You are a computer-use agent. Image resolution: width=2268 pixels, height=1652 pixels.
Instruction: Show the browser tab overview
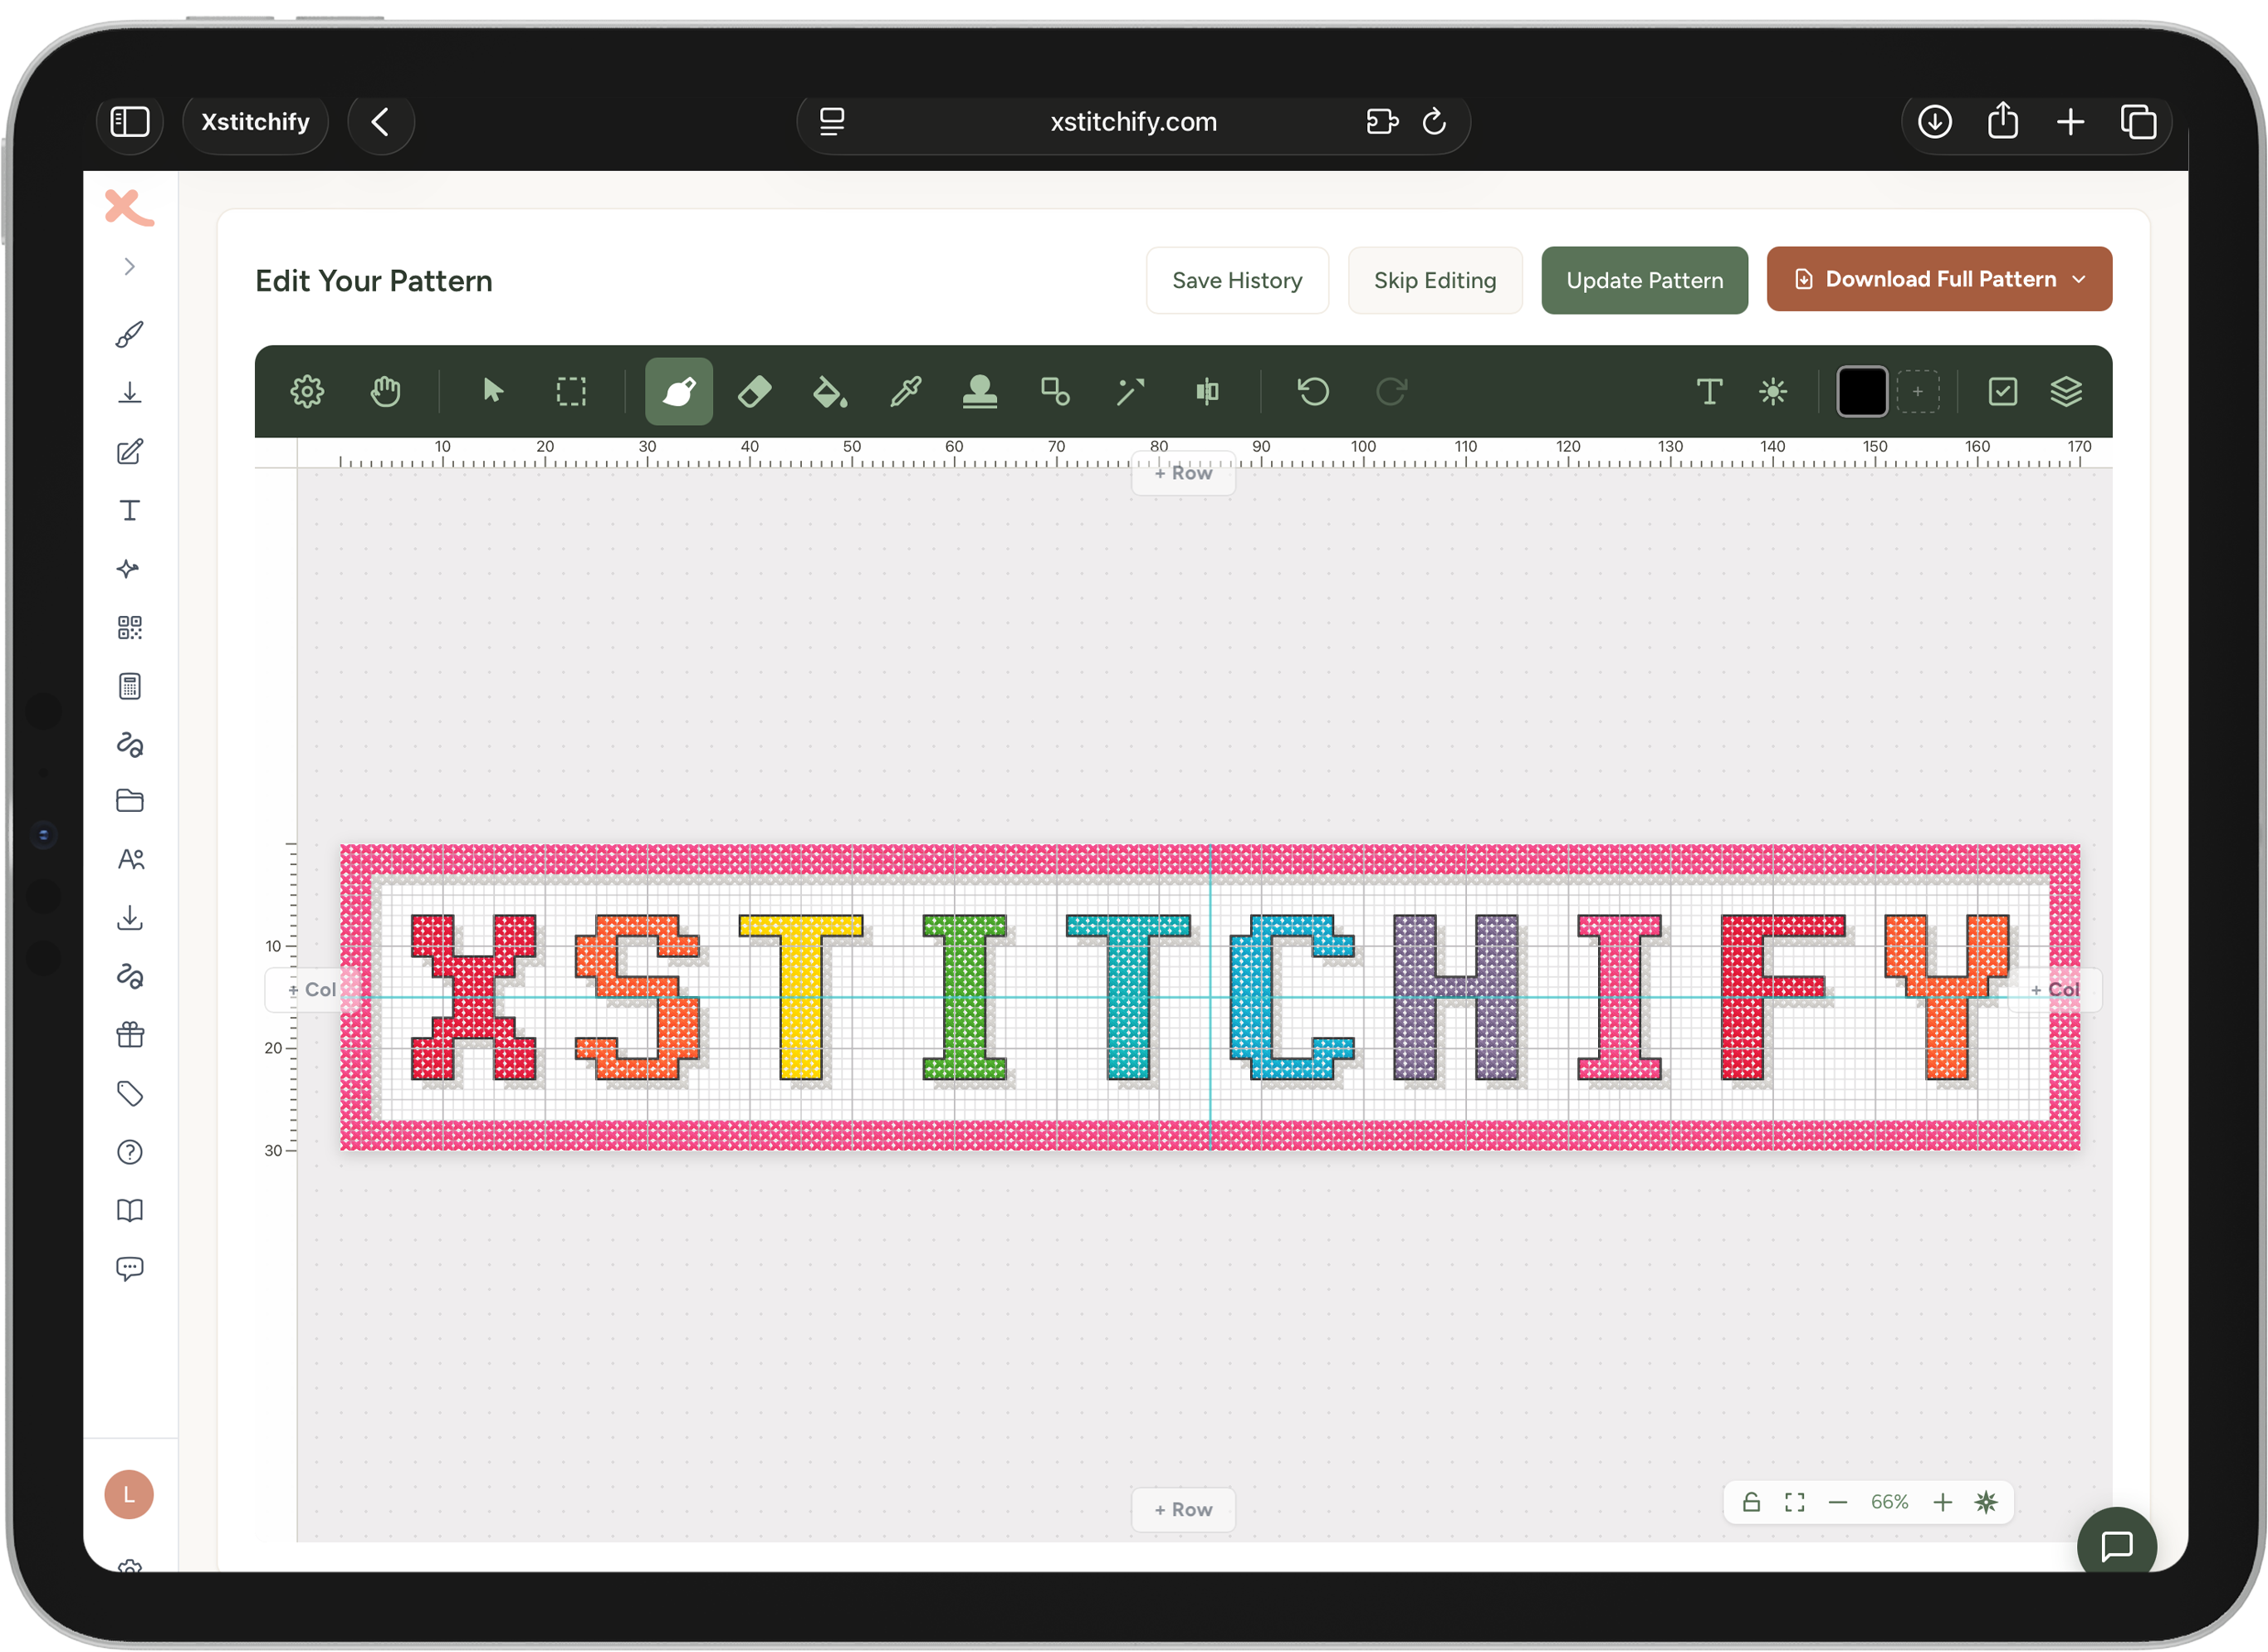click(x=2138, y=122)
